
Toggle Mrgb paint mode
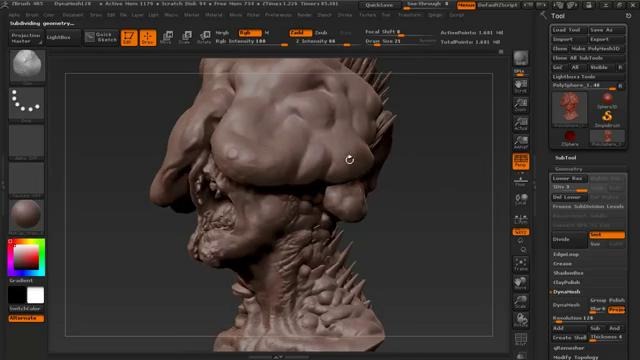tap(222, 33)
